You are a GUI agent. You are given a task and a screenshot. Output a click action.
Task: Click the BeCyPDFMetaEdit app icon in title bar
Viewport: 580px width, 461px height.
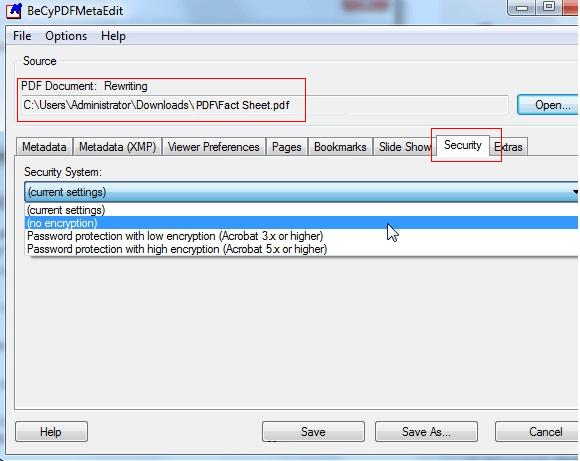click(x=14, y=10)
